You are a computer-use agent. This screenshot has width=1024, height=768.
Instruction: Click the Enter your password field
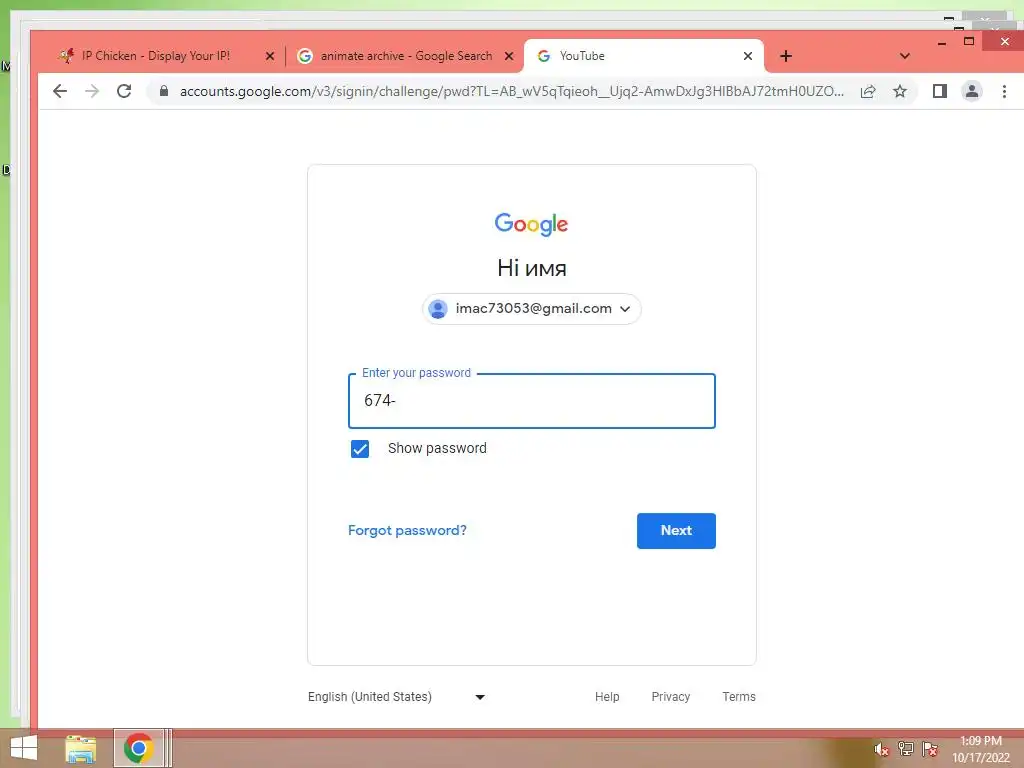pyautogui.click(x=532, y=401)
